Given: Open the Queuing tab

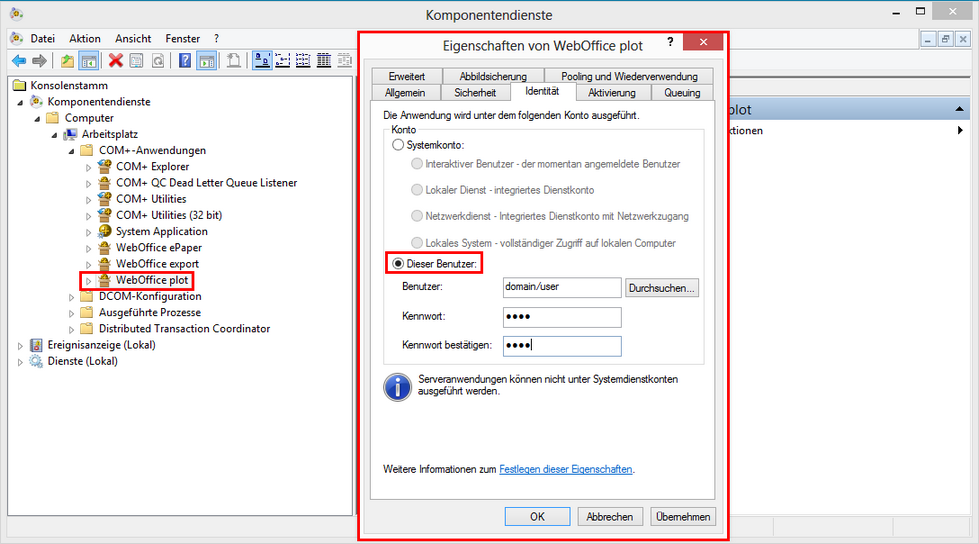Looking at the screenshot, I should [x=682, y=92].
